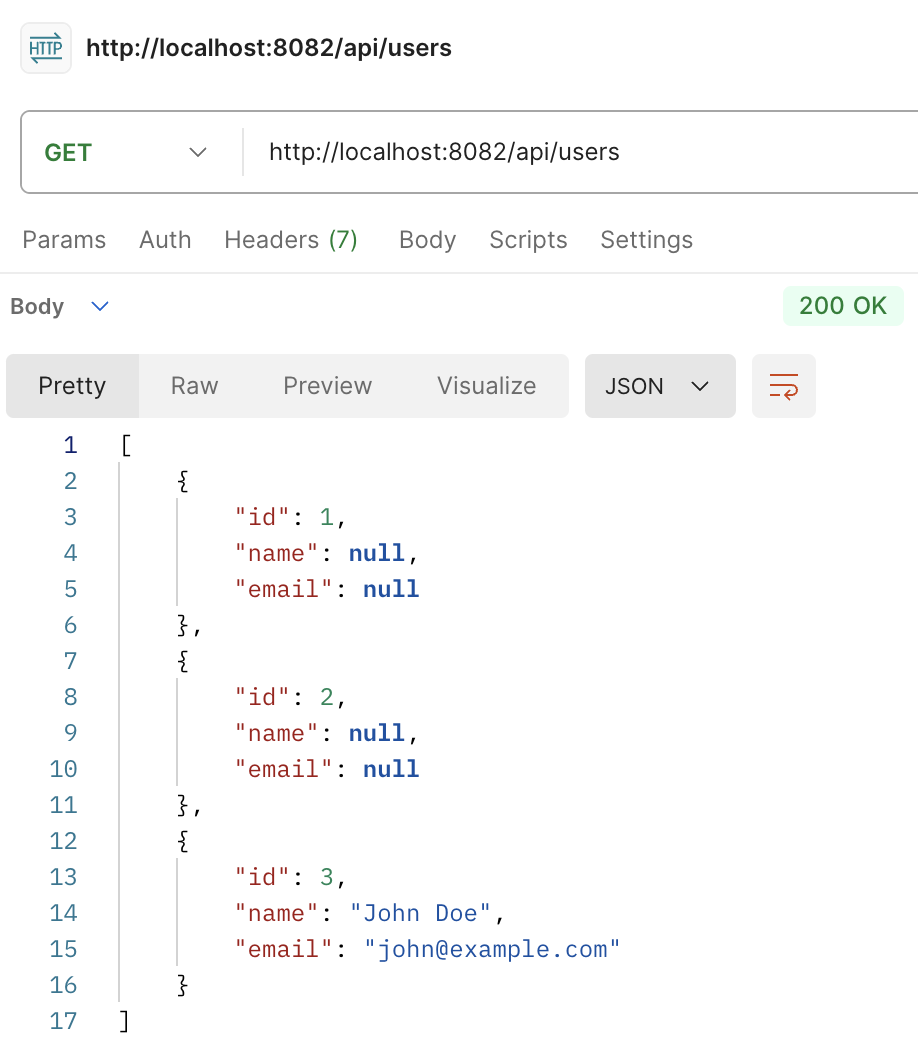The image size is (918, 1040).
Task: Collapse the JSON object starting at line 7
Action: tap(180, 661)
